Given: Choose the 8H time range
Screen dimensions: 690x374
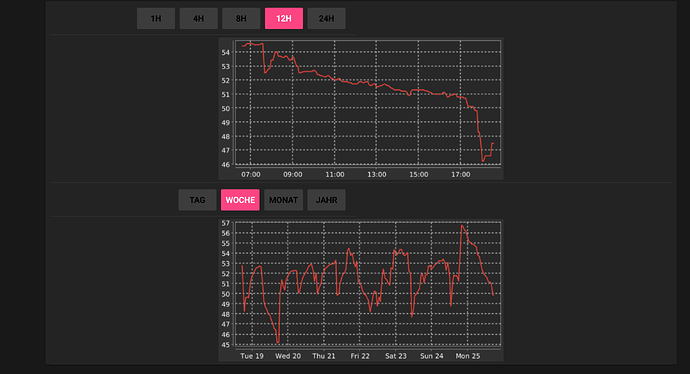Looking at the screenshot, I should point(241,18).
